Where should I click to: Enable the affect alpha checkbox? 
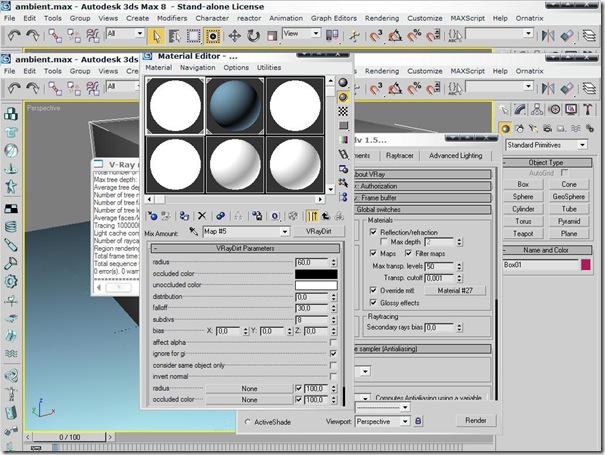(333, 342)
